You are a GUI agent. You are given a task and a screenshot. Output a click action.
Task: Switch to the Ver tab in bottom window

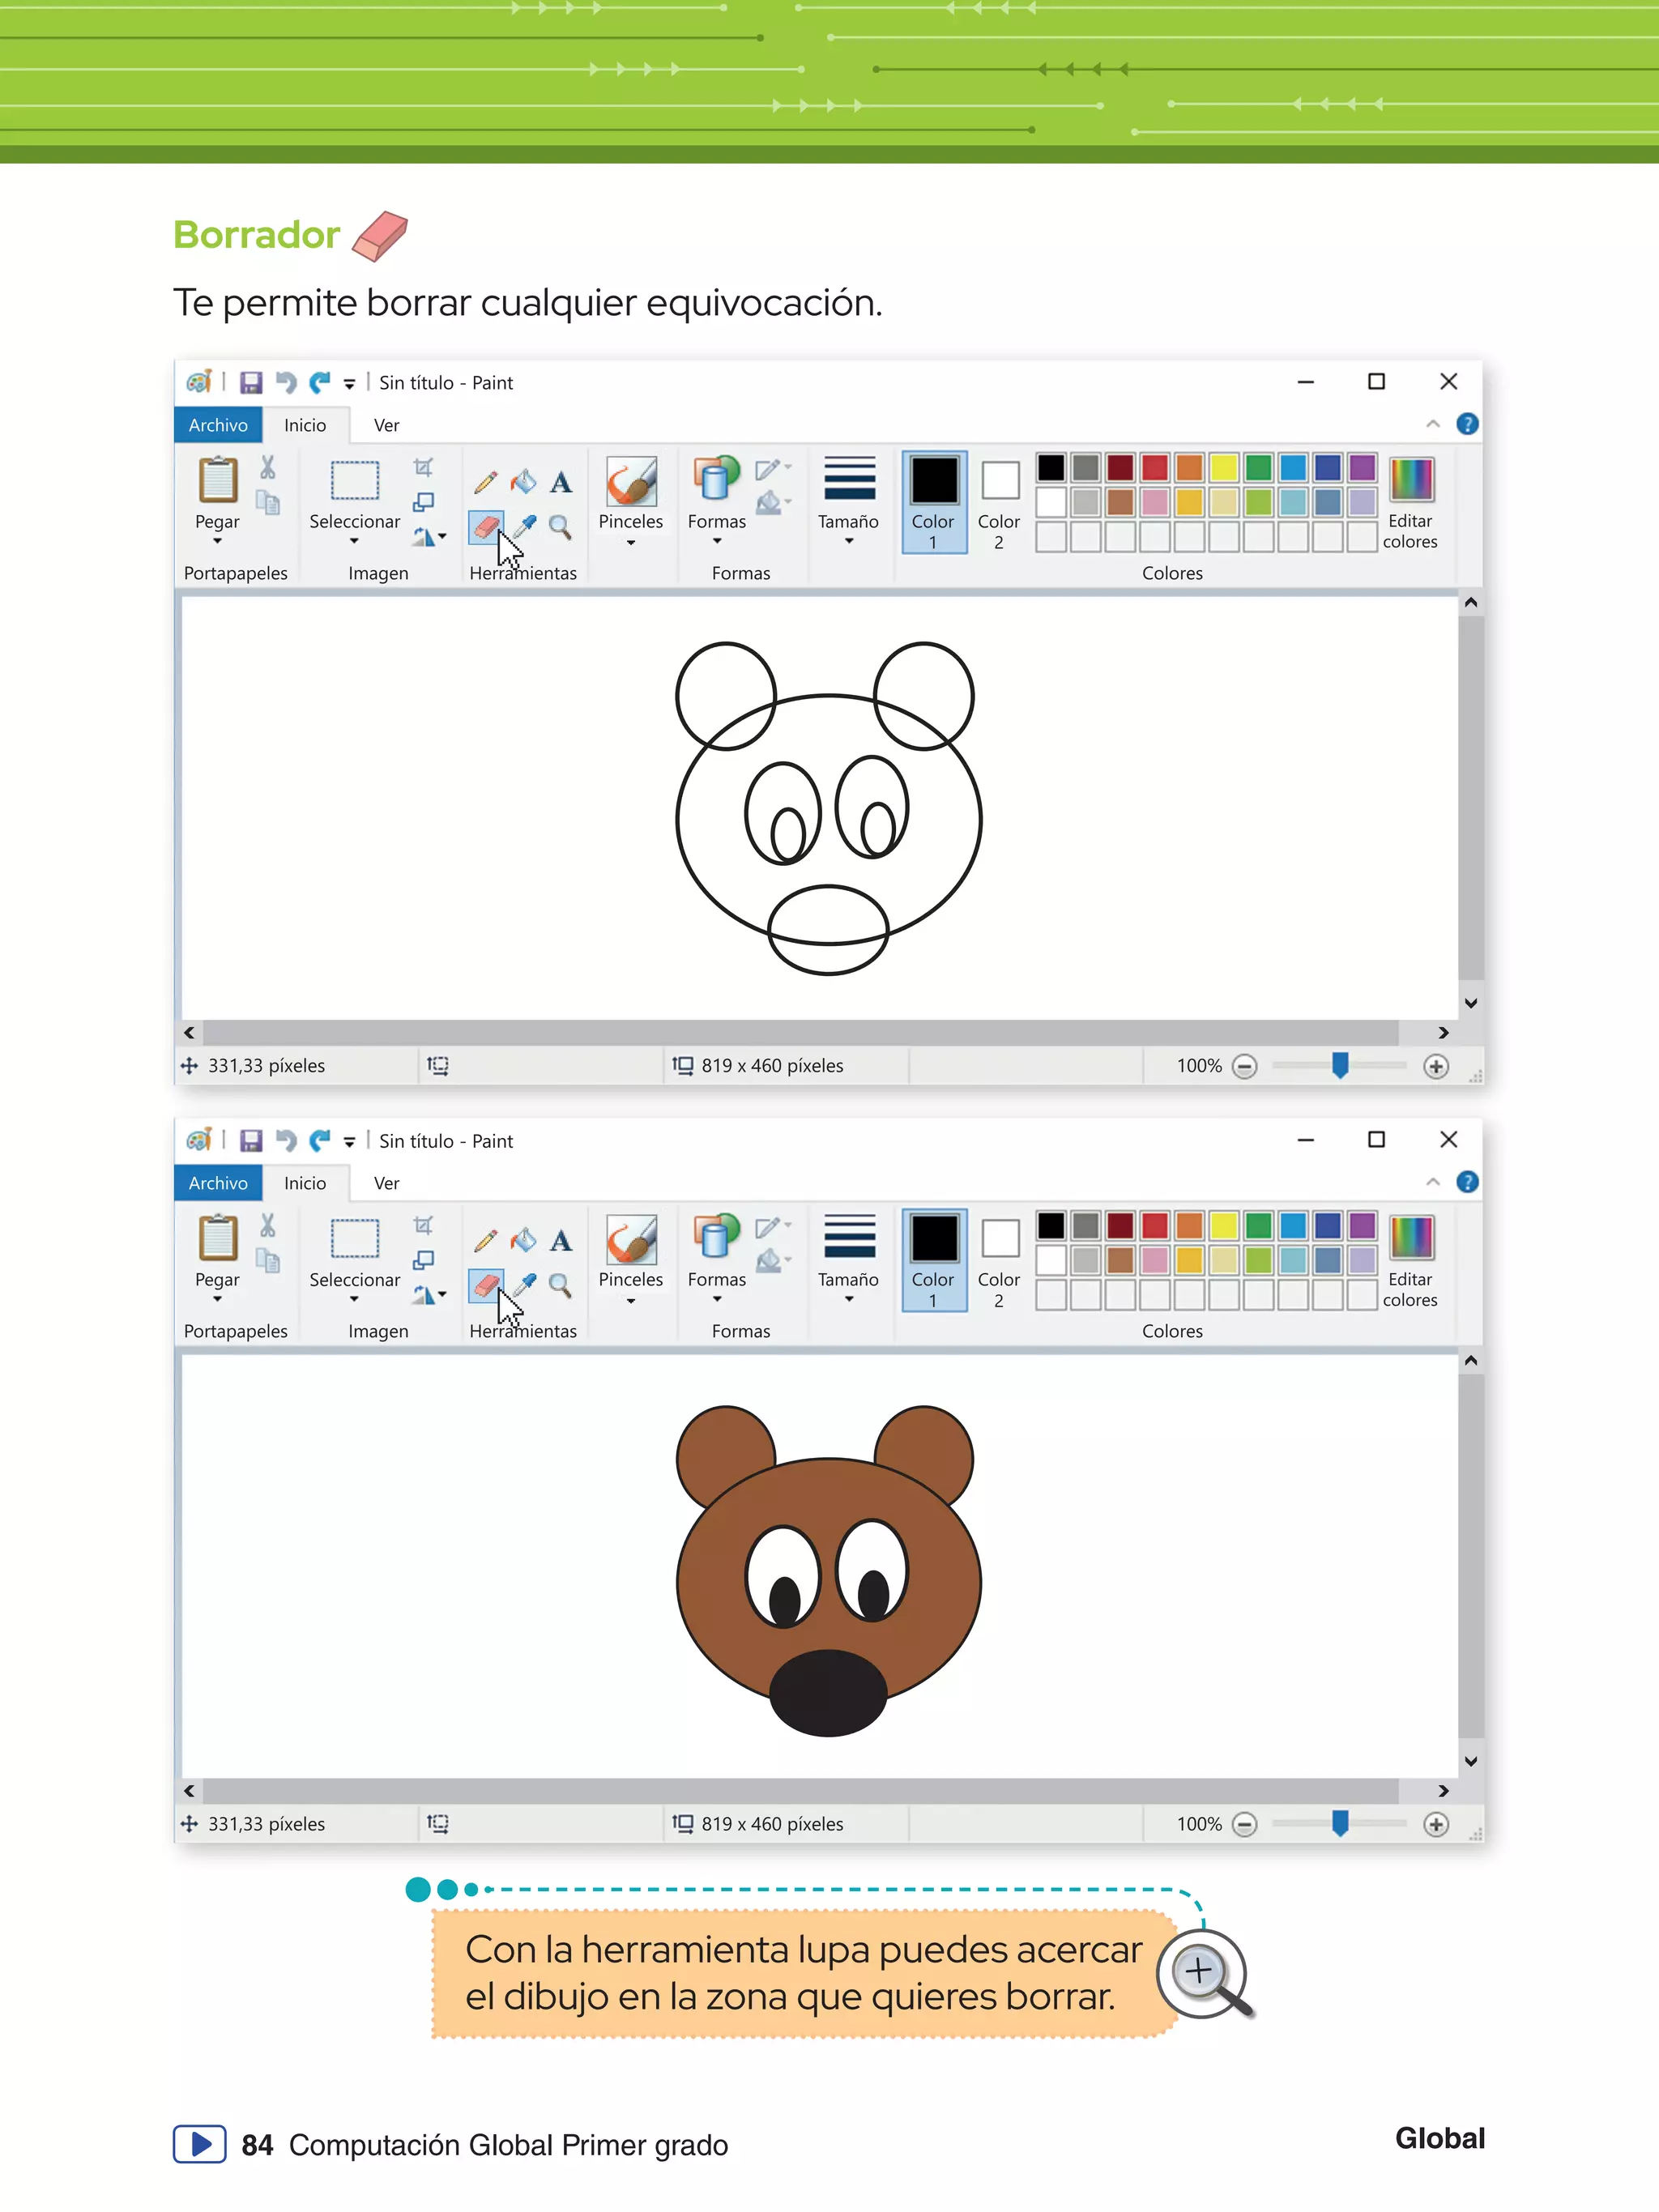[386, 1183]
